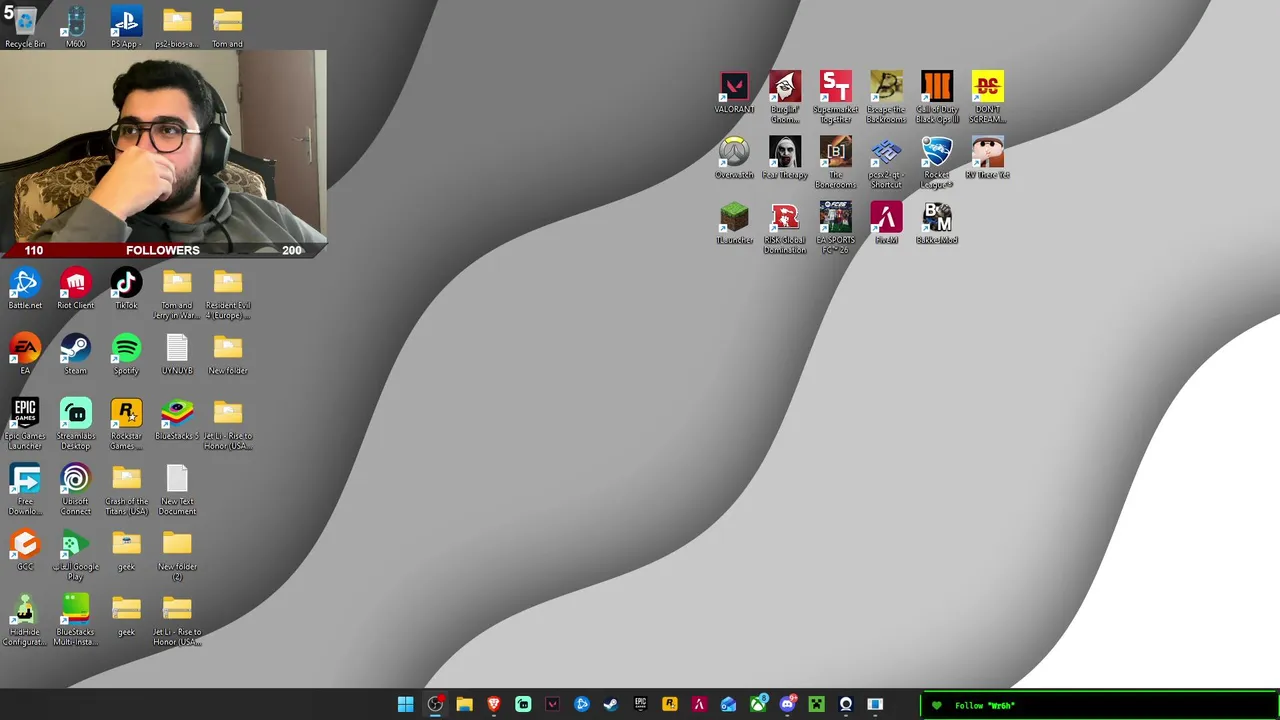Open the Tom and Jerry in War folder
This screenshot has width=1280, height=720.
tap(177, 294)
